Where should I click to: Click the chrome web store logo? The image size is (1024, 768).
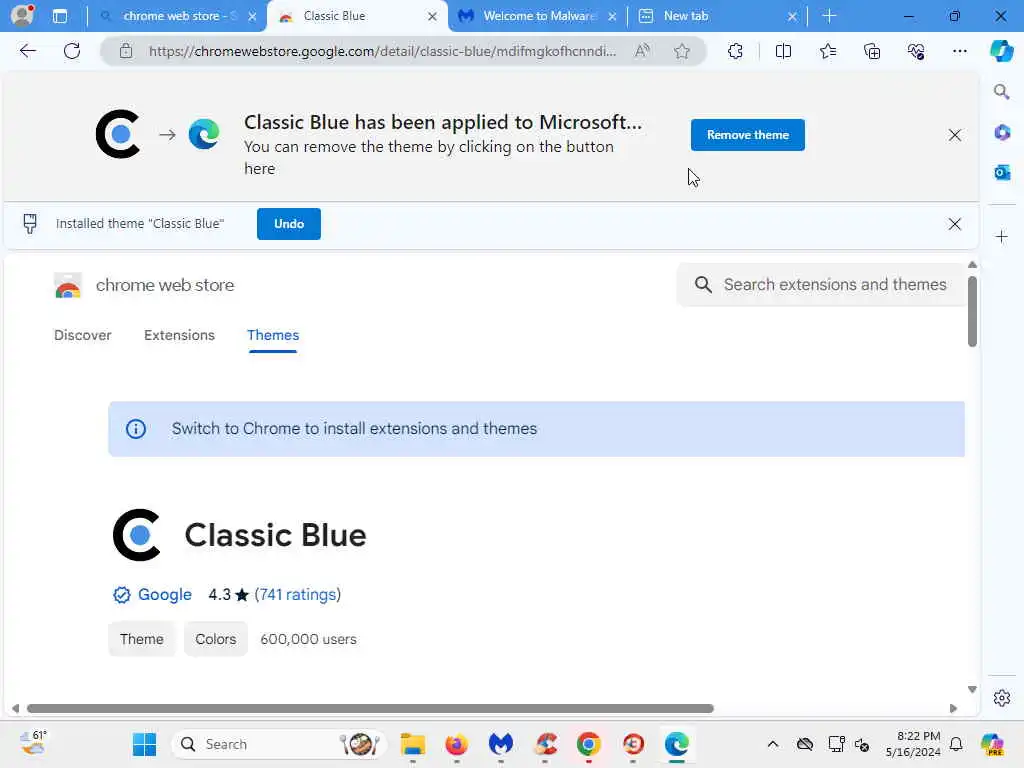click(x=68, y=285)
